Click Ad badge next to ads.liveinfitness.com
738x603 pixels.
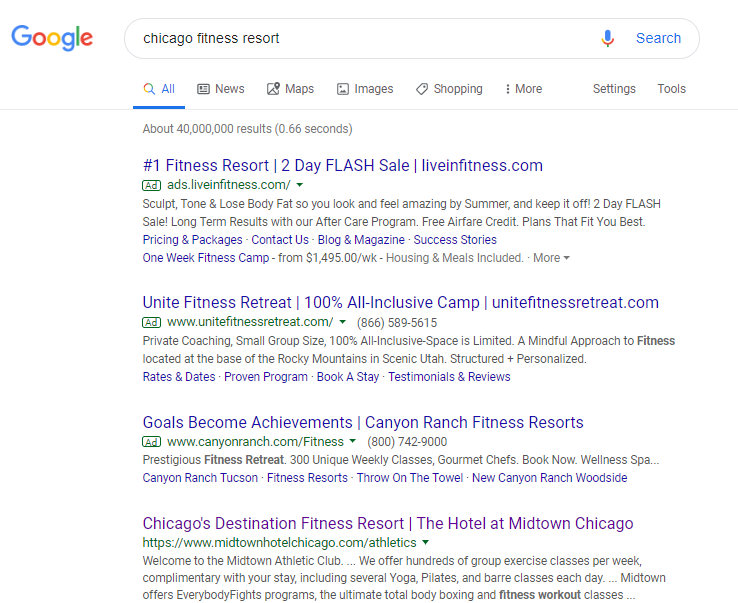point(152,185)
